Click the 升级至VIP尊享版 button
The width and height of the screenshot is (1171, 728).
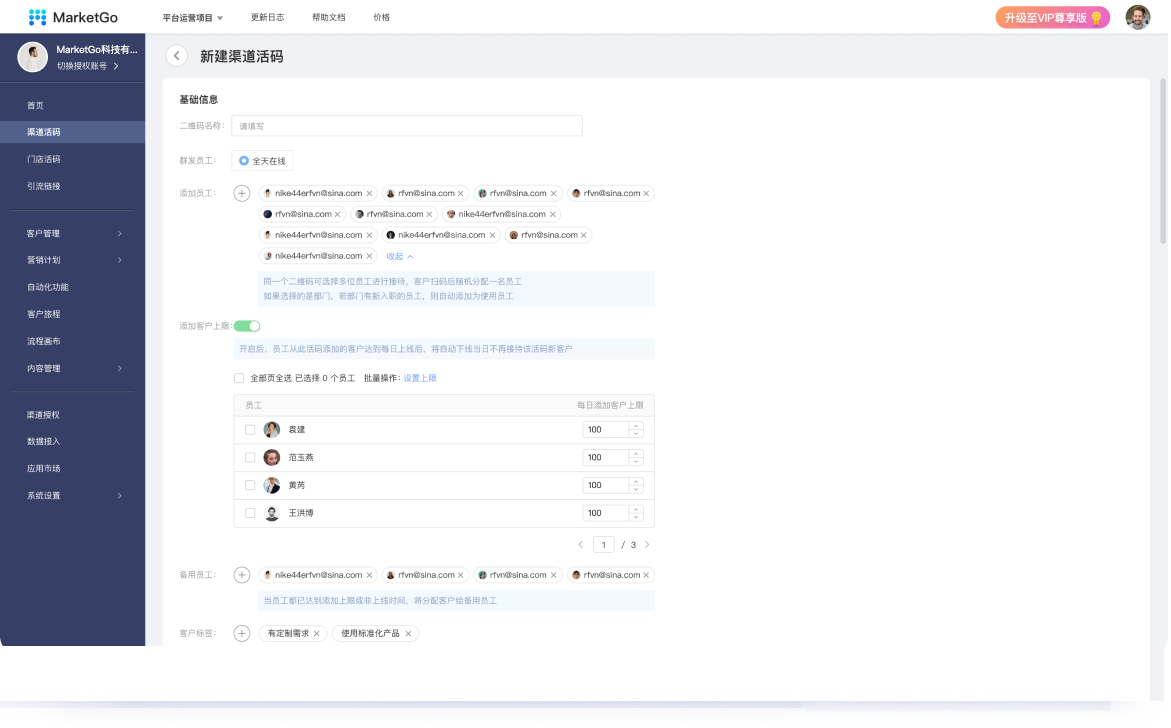click(1052, 17)
